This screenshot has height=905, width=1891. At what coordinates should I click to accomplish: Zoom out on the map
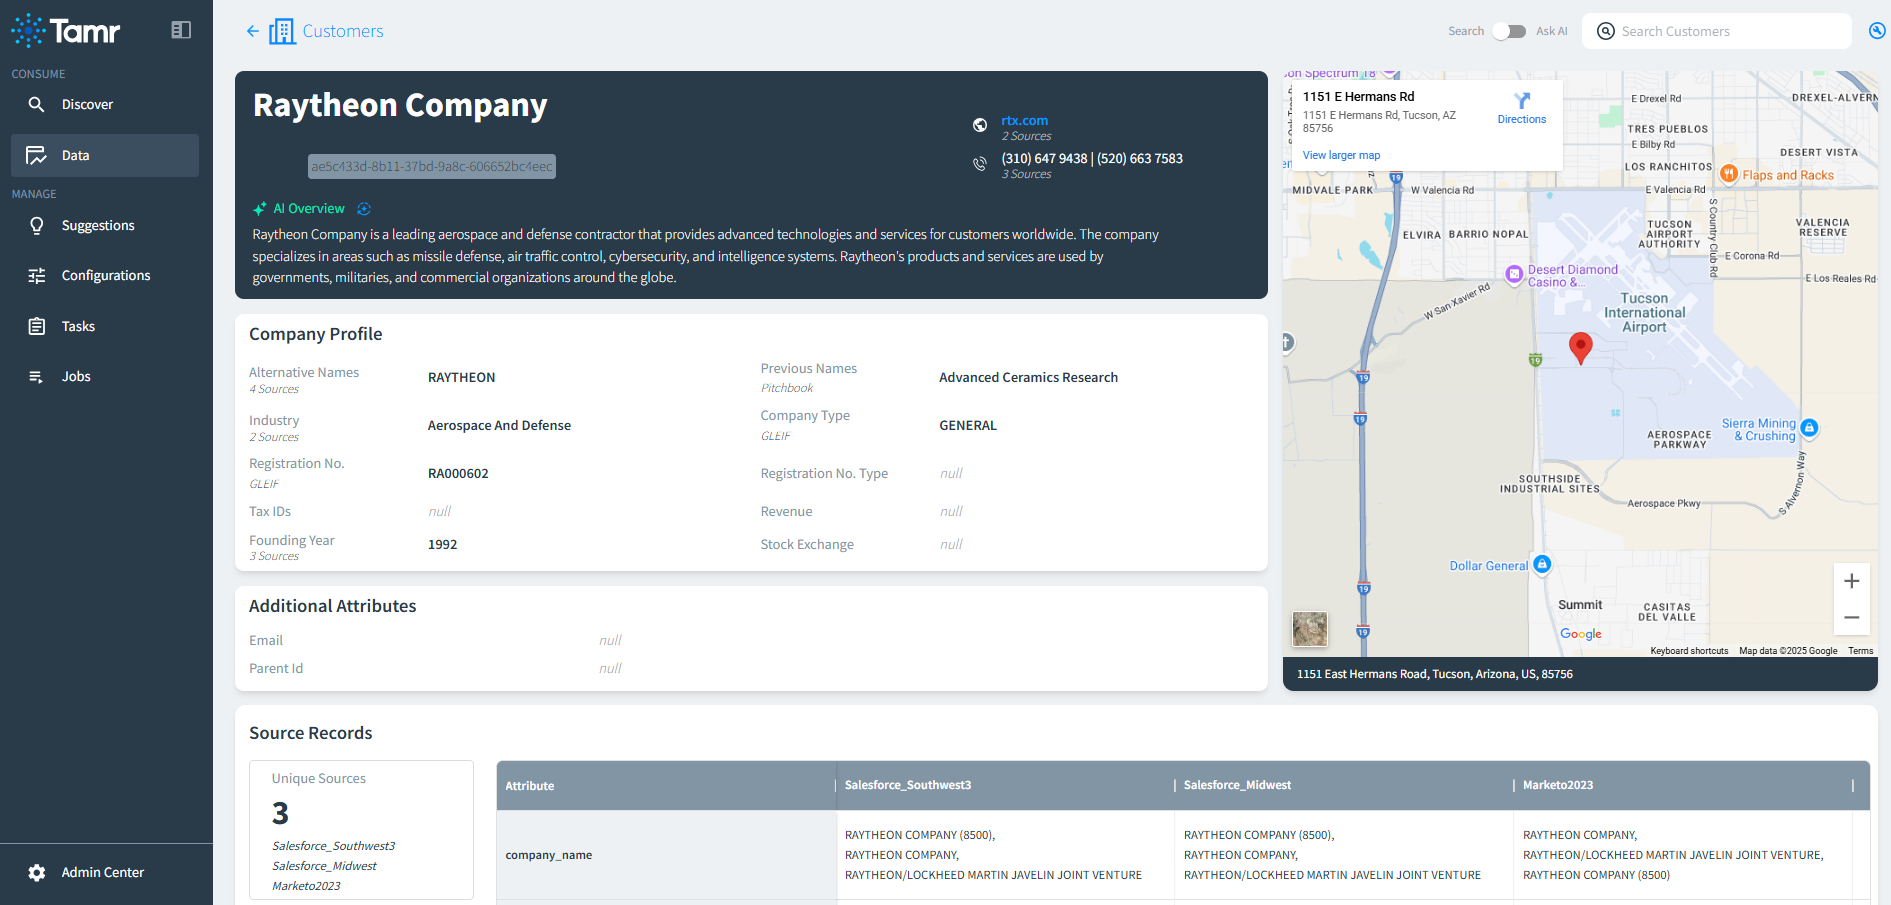[1852, 617]
